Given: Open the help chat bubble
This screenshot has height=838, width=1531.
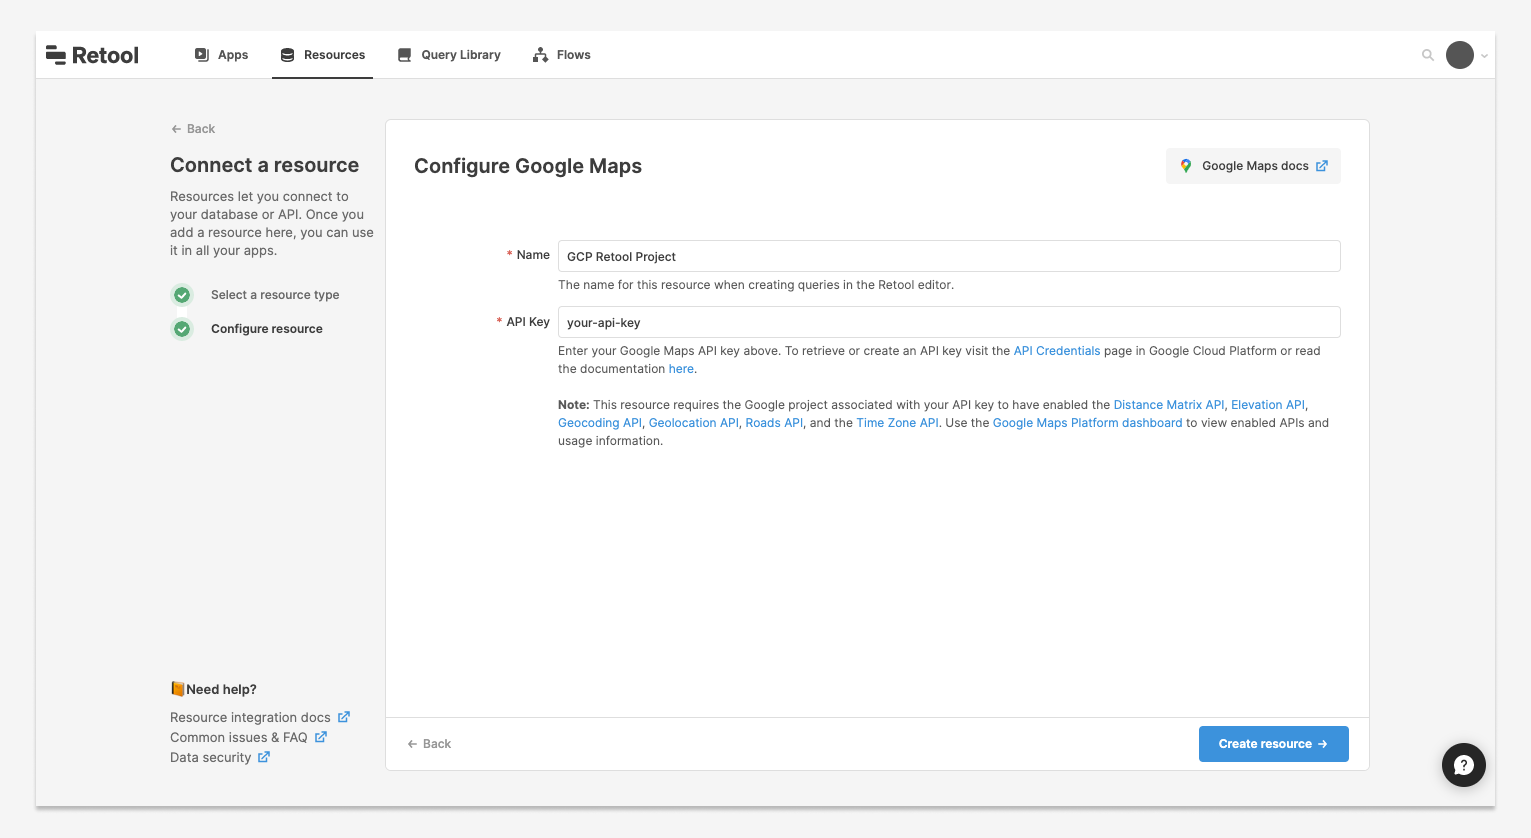Looking at the screenshot, I should (1464, 765).
